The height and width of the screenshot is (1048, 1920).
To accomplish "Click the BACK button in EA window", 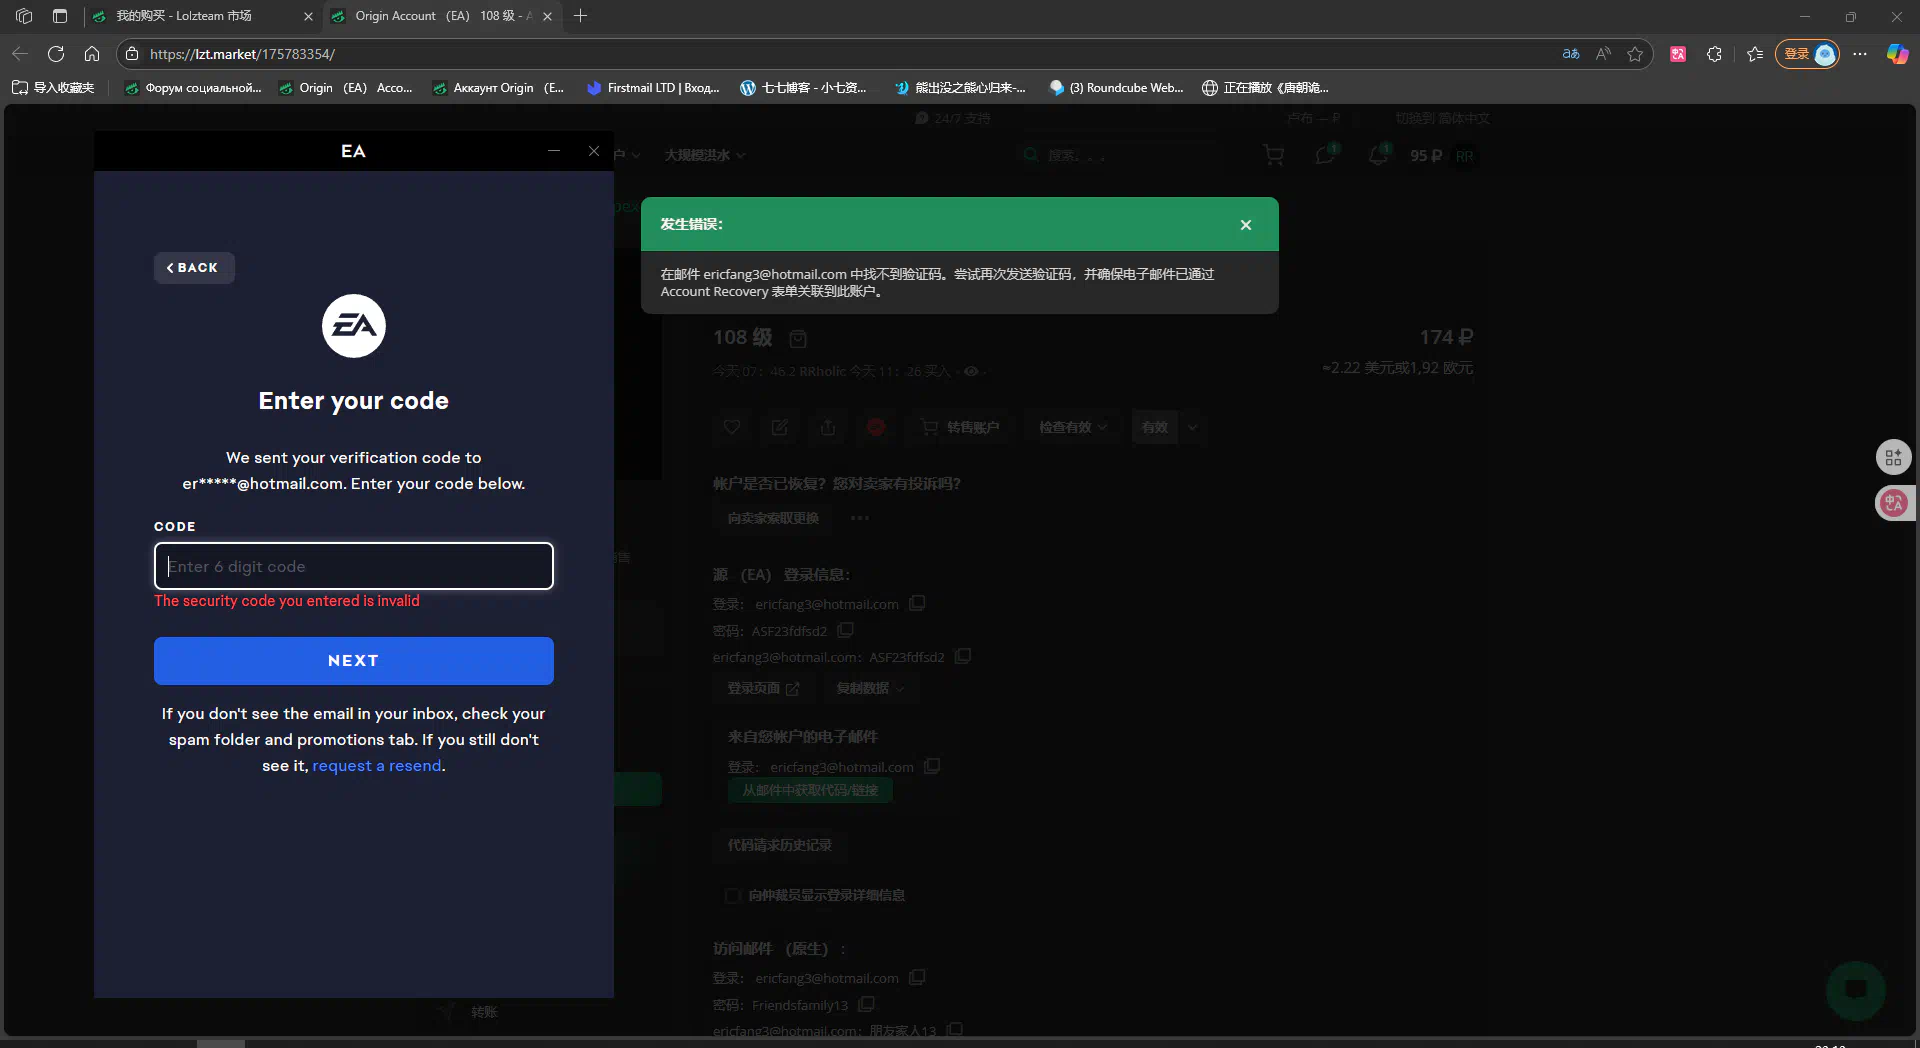I will (194, 268).
